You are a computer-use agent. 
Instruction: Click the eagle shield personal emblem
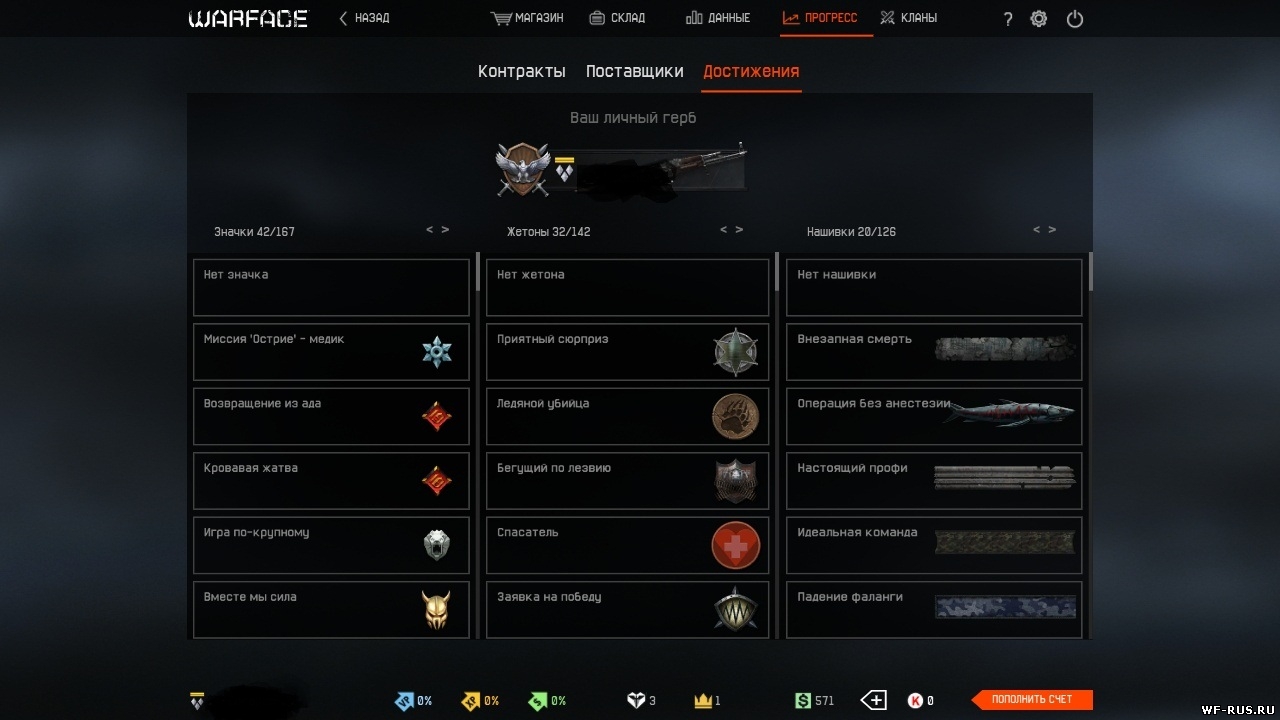(x=523, y=168)
